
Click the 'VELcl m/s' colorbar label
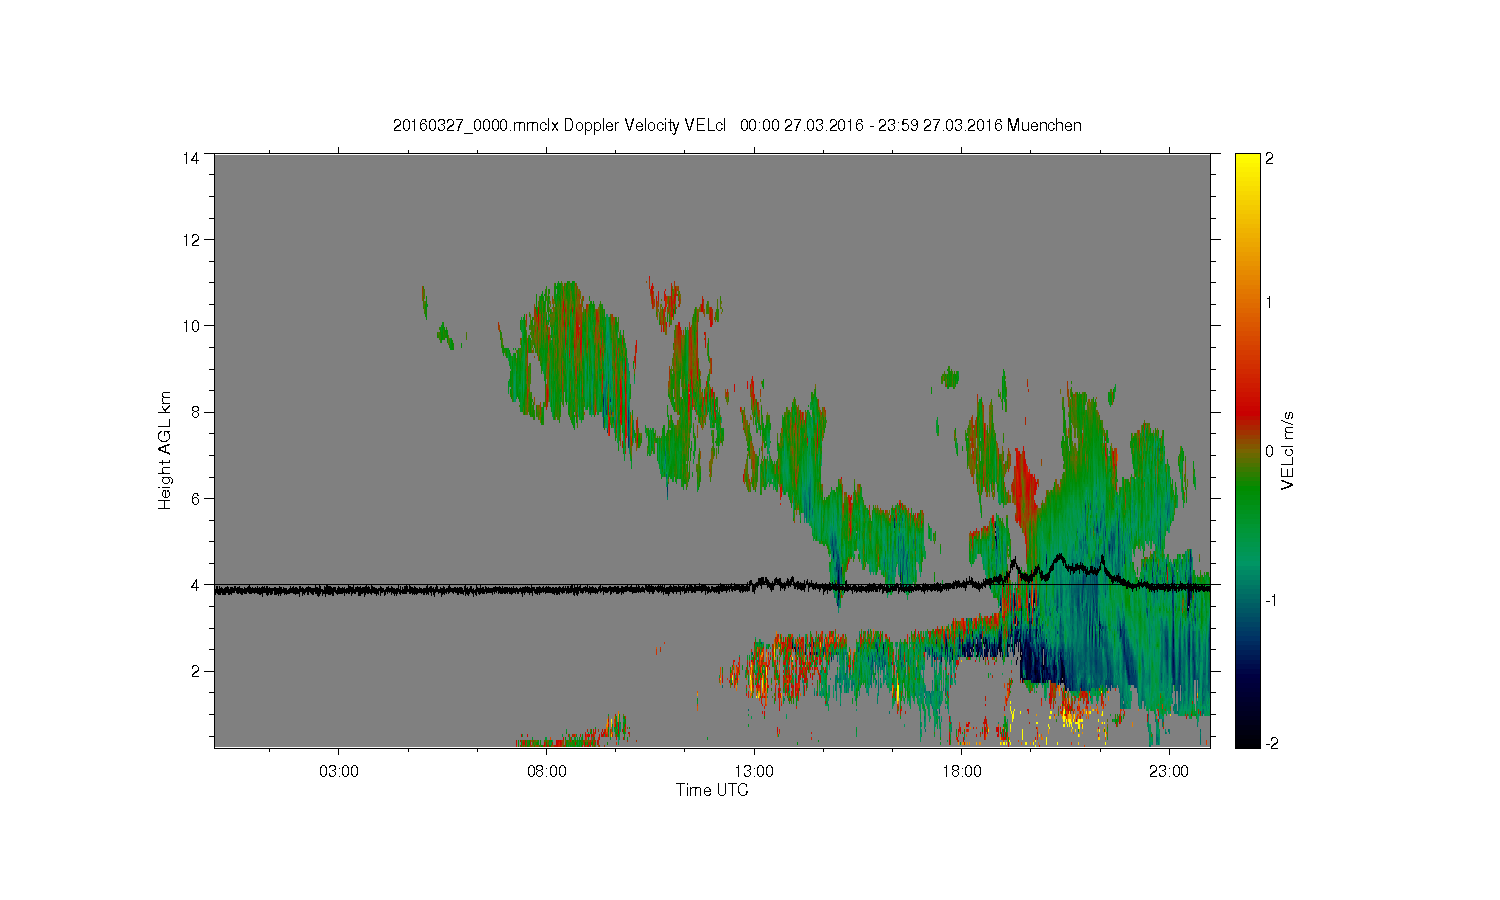click(1288, 450)
